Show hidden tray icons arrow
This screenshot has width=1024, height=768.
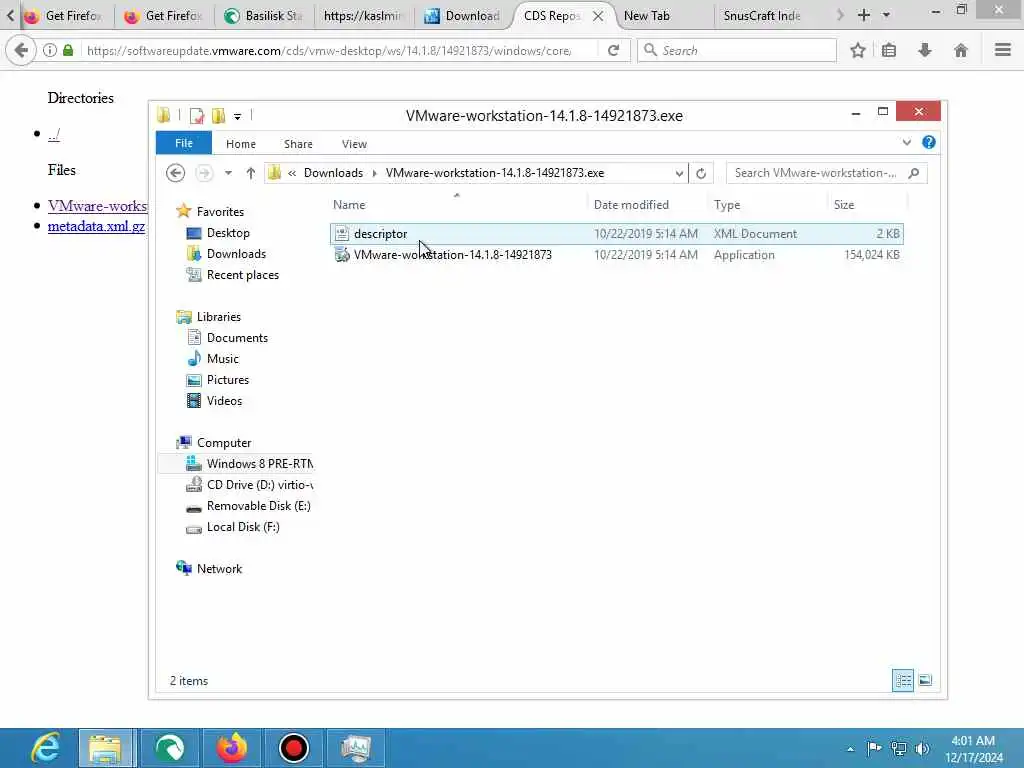tap(850, 749)
